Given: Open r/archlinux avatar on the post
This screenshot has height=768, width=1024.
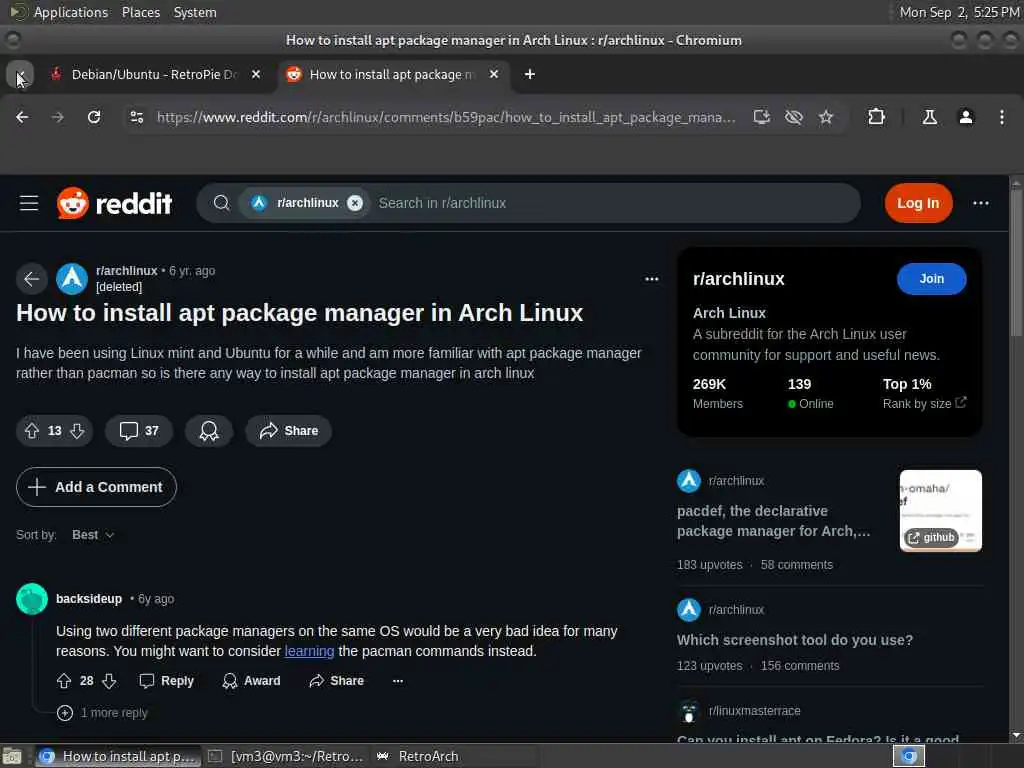Looking at the screenshot, I should (x=72, y=279).
